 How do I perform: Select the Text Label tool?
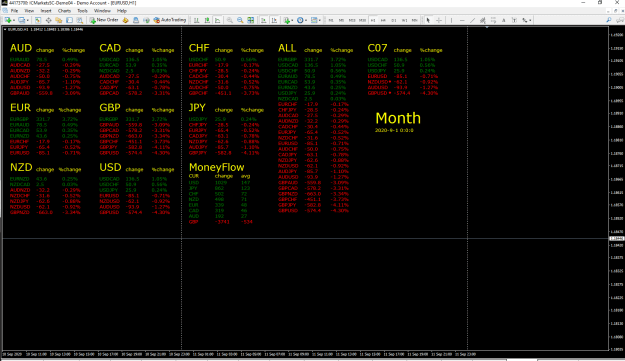click(514, 20)
